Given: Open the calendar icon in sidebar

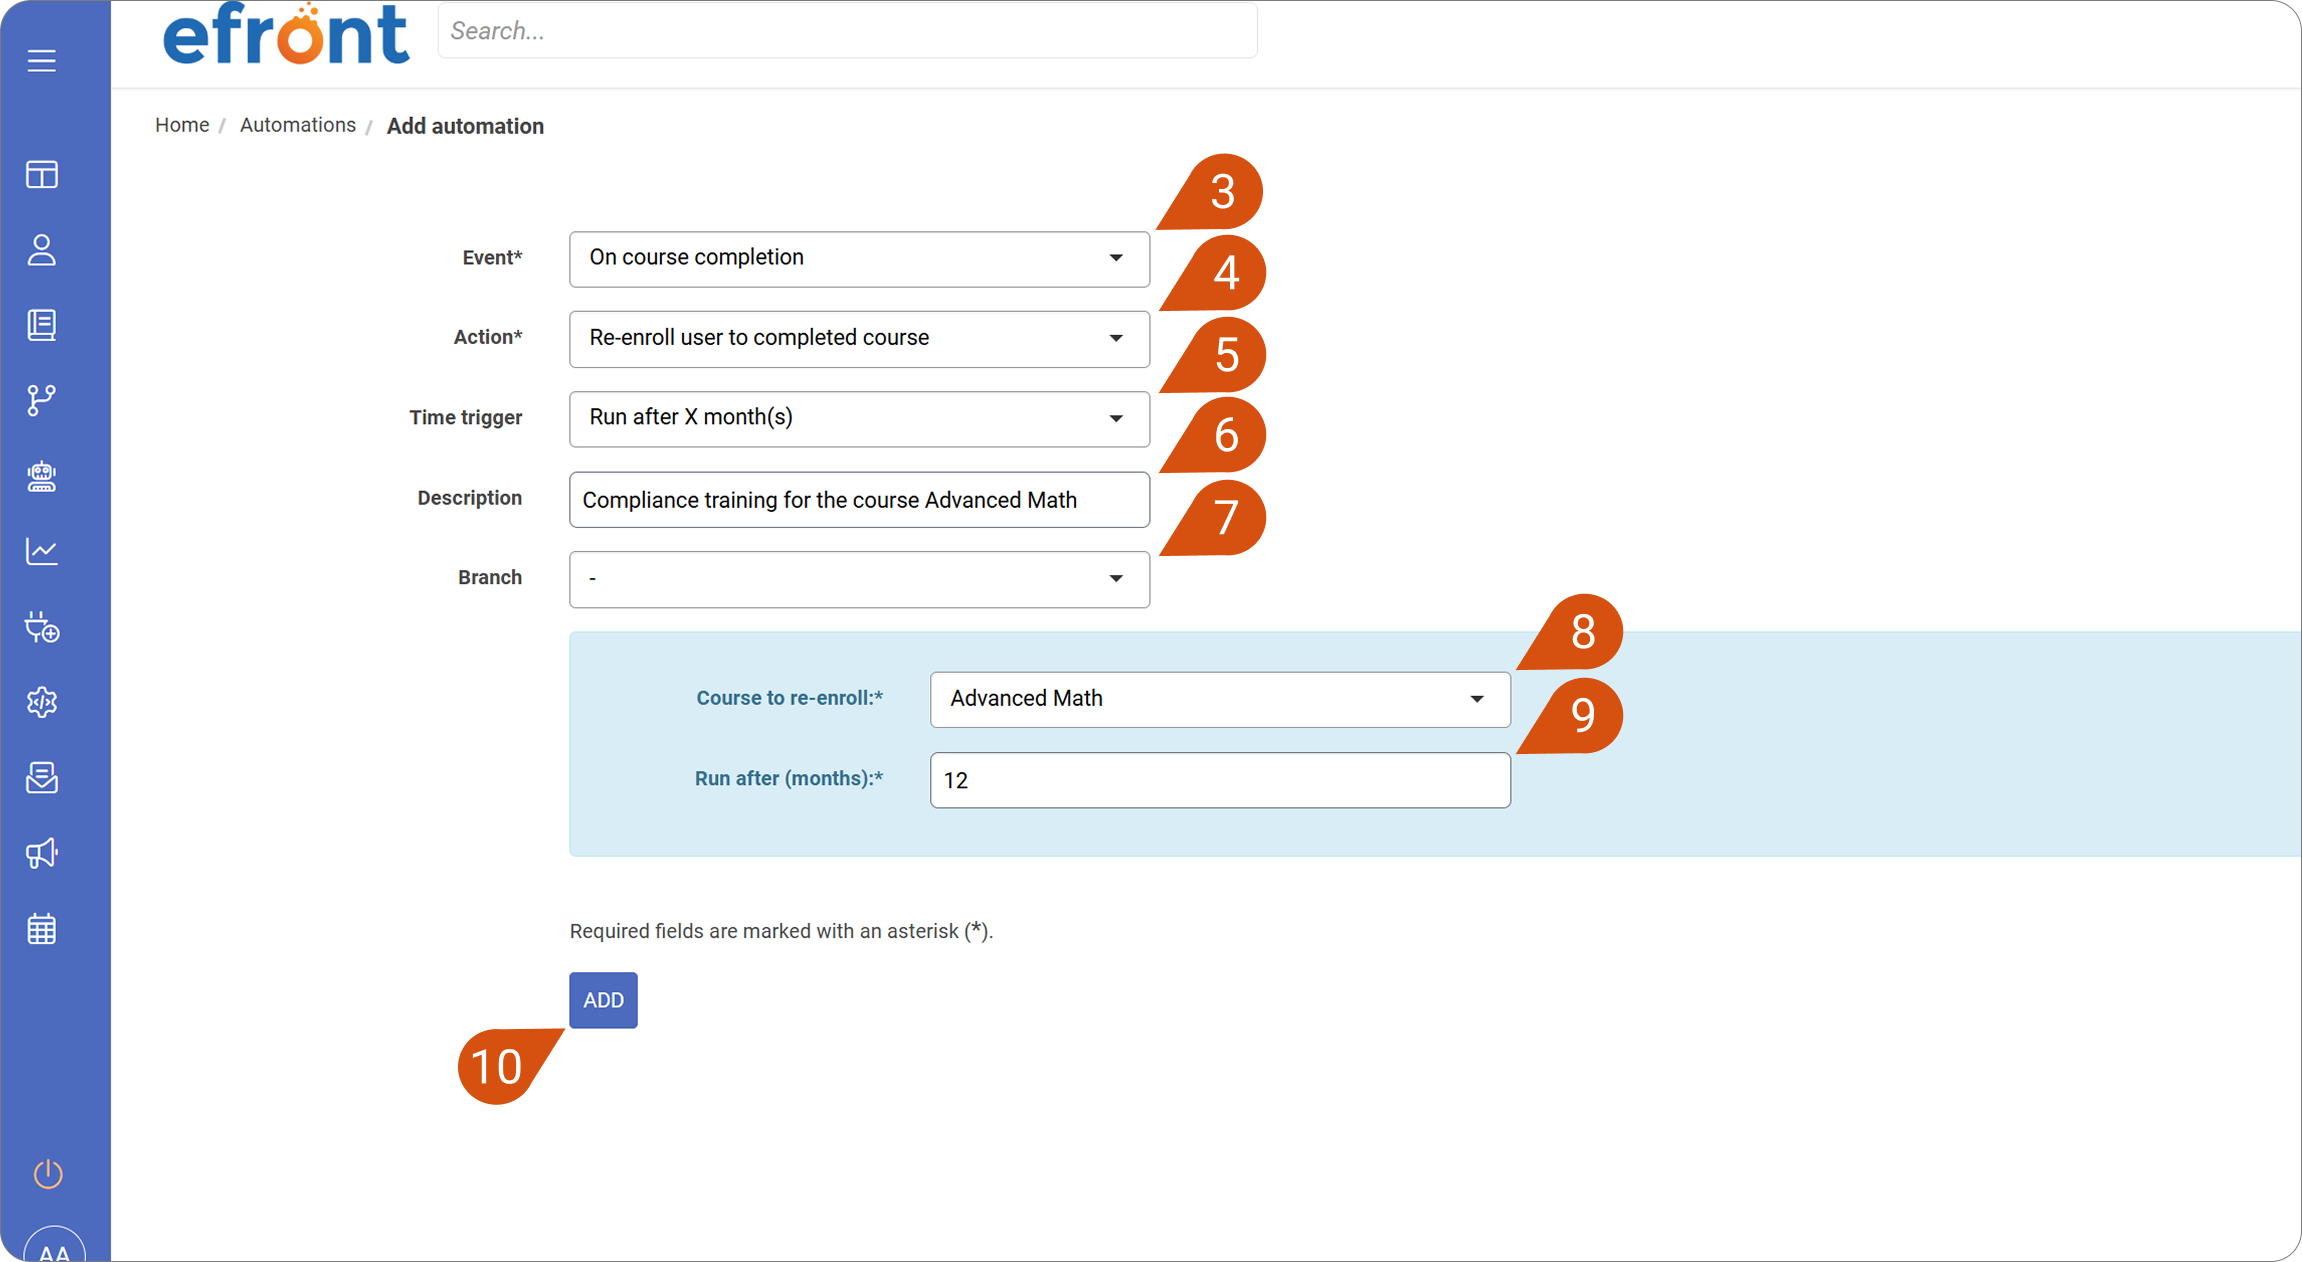Looking at the screenshot, I should 42,929.
